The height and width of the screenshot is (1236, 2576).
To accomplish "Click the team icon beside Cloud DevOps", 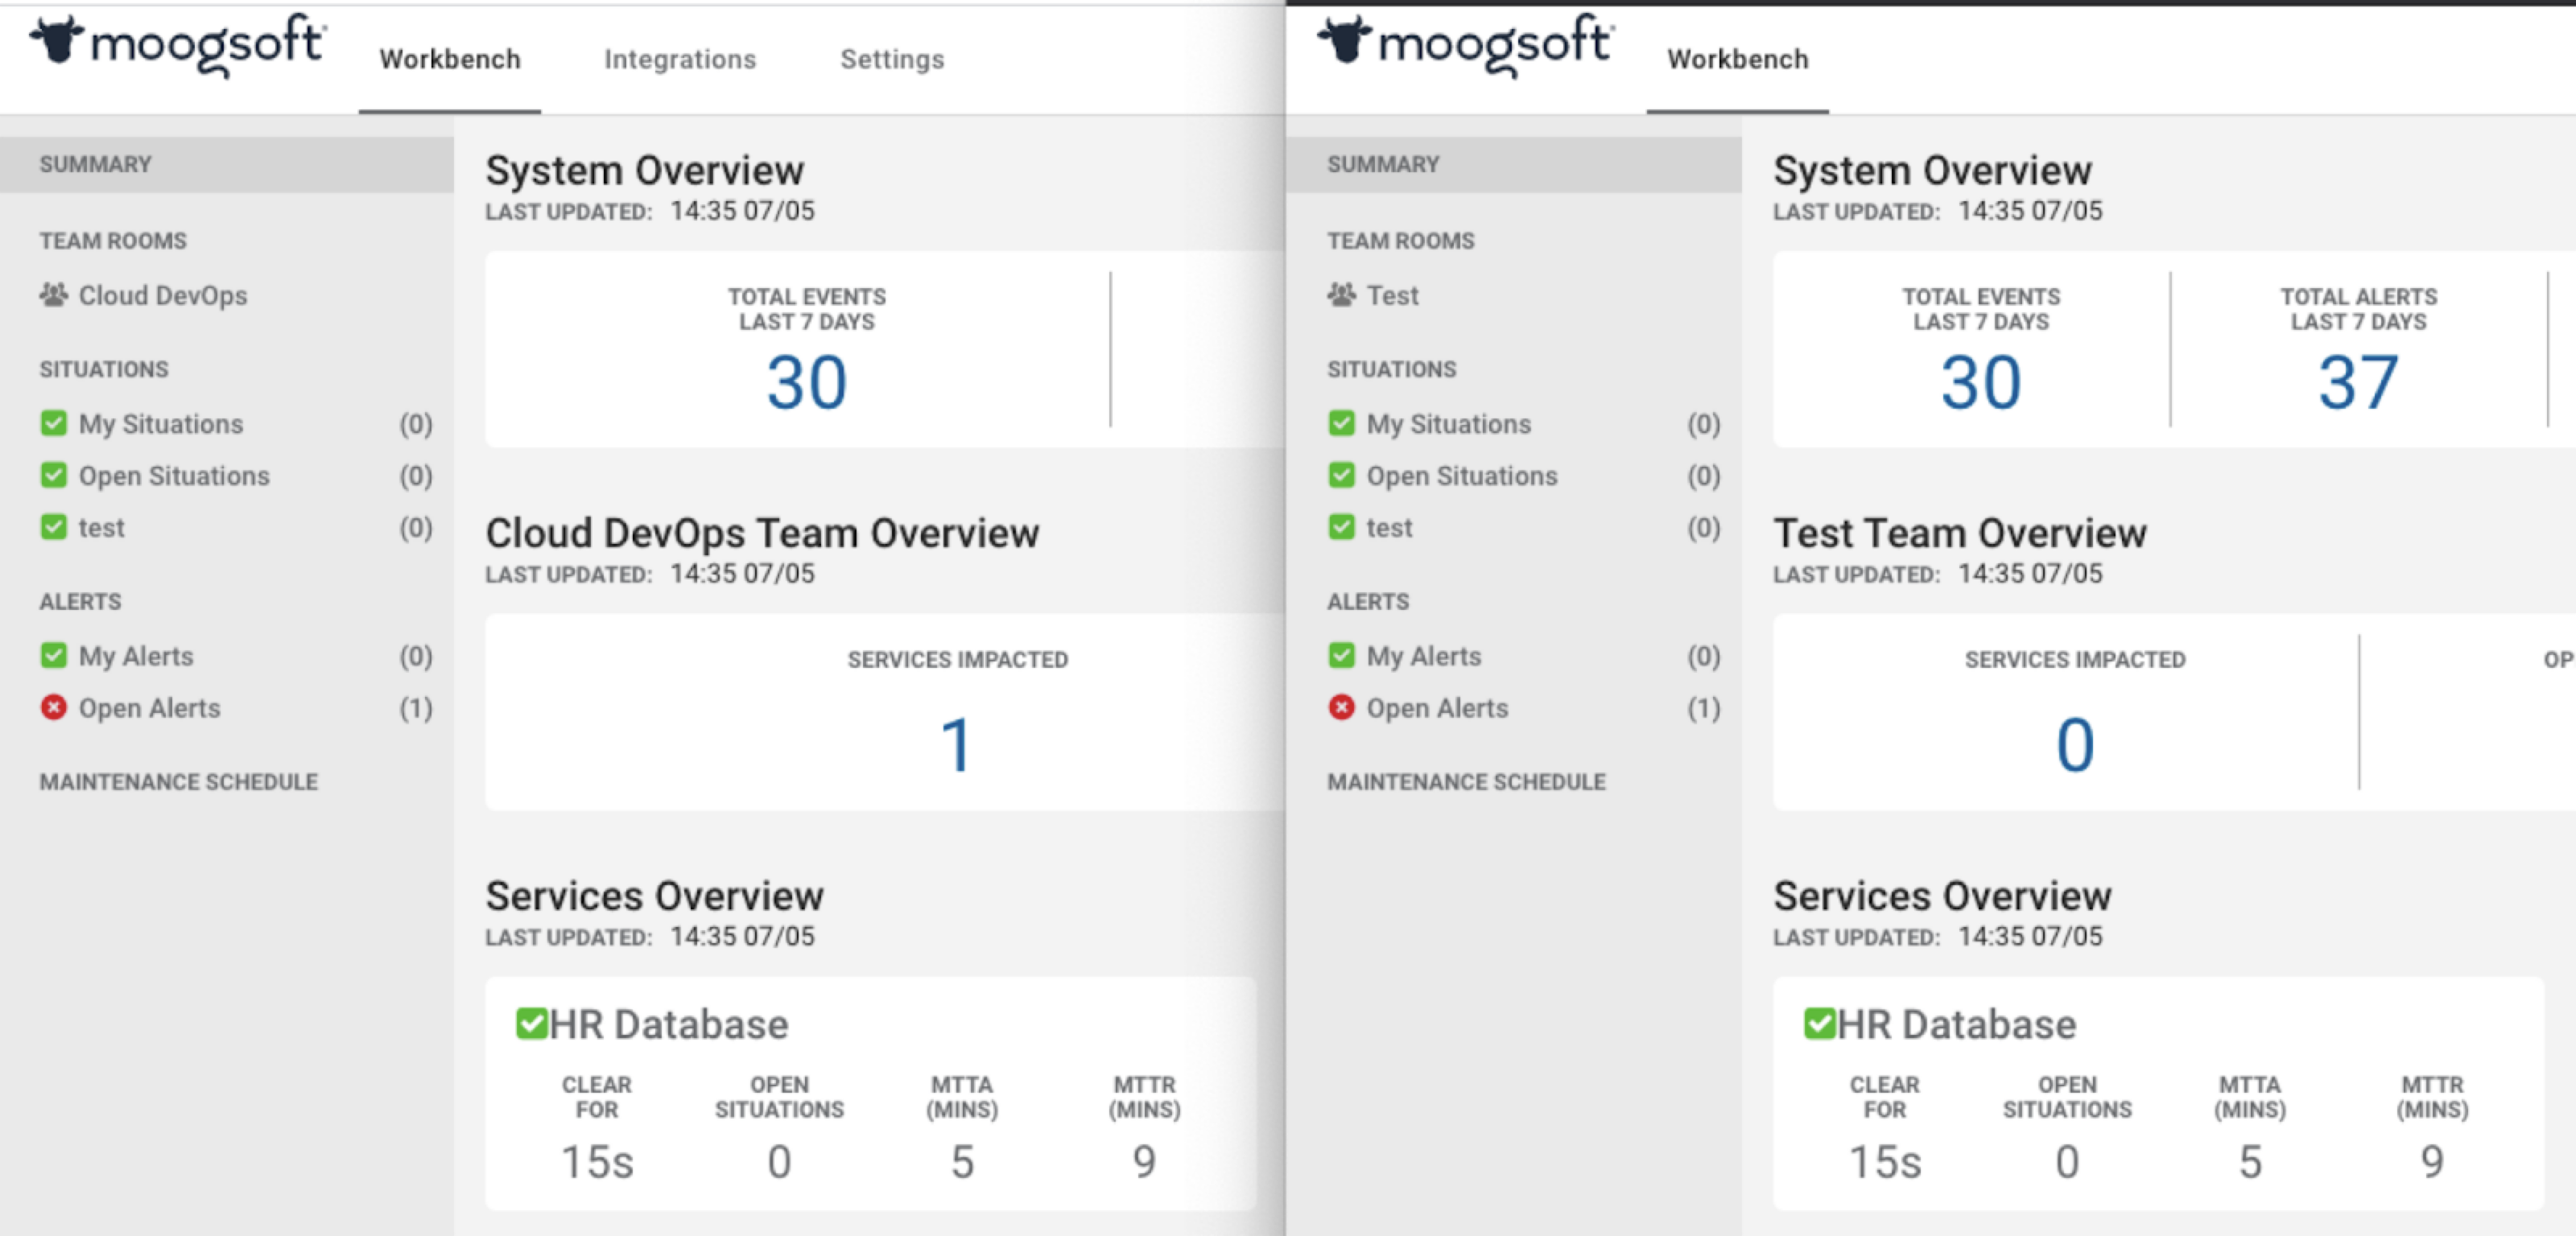I will click(54, 295).
